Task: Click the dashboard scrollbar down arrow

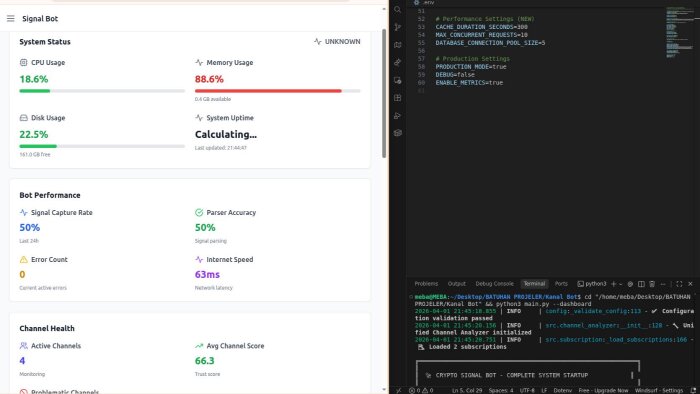Action: click(x=384, y=389)
